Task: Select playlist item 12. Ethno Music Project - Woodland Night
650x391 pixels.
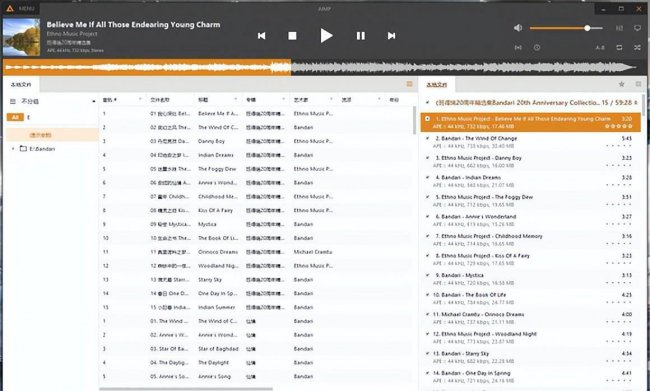Action: tap(531, 338)
